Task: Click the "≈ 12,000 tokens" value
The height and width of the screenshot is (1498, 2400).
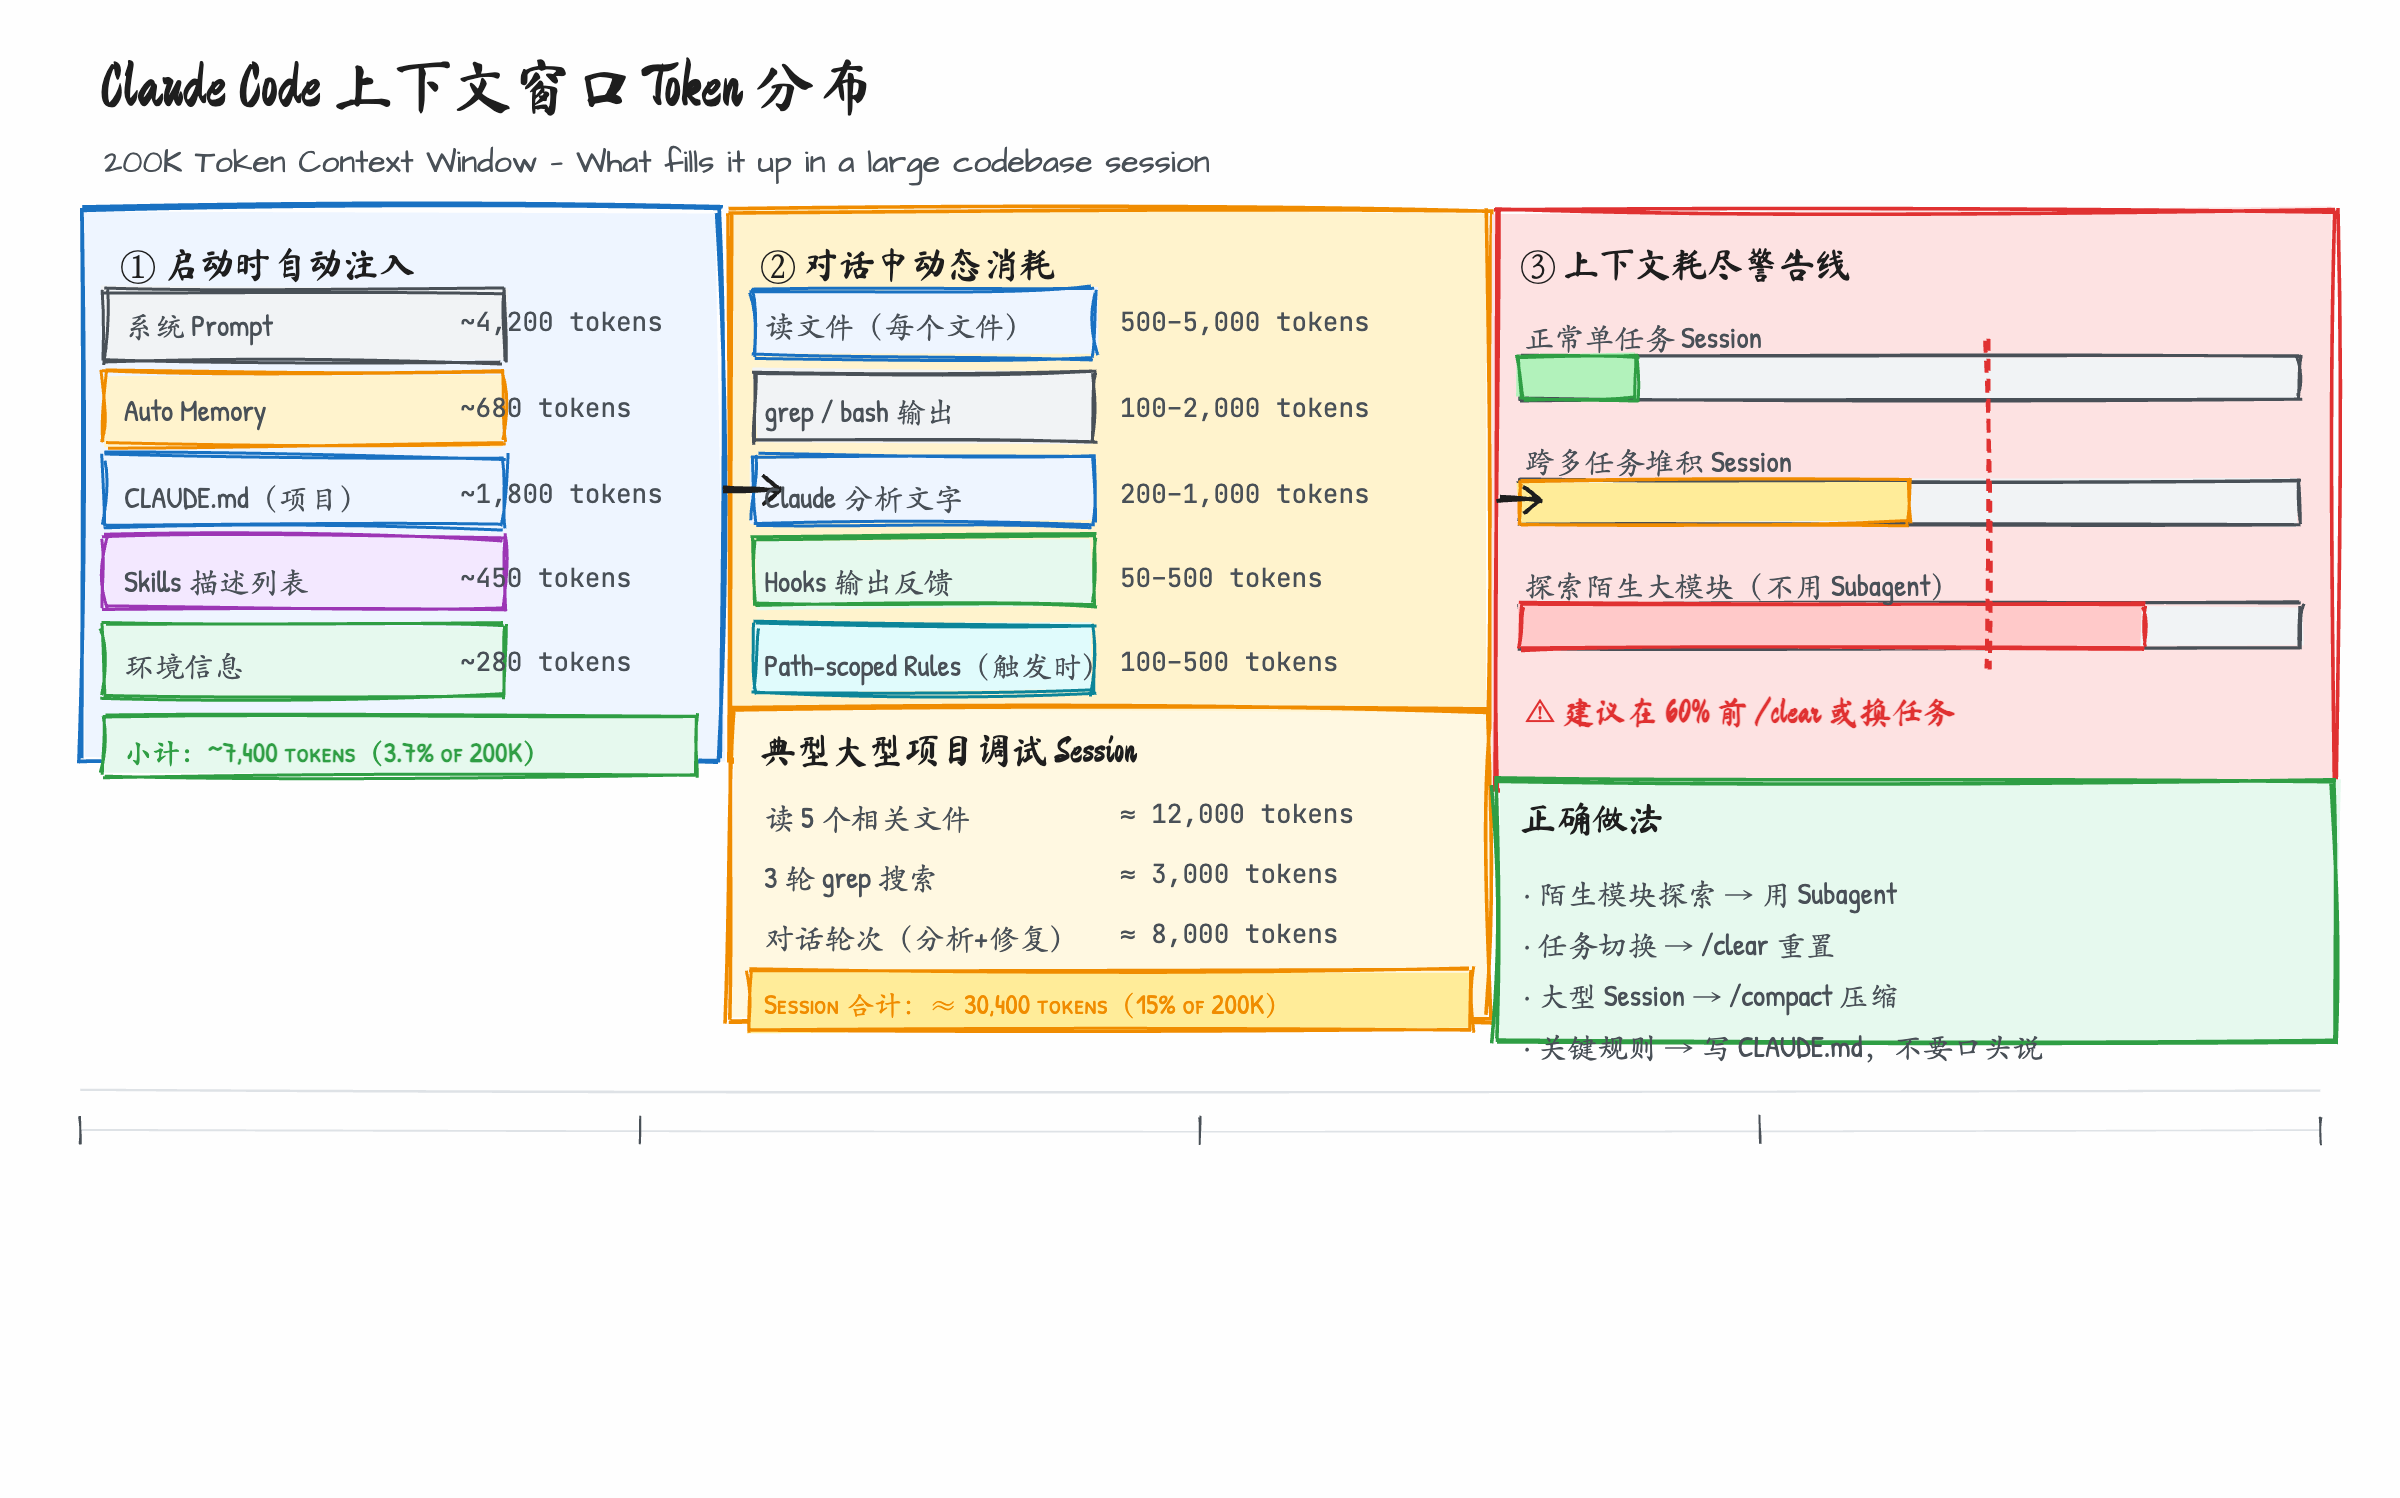Action: point(1236,814)
